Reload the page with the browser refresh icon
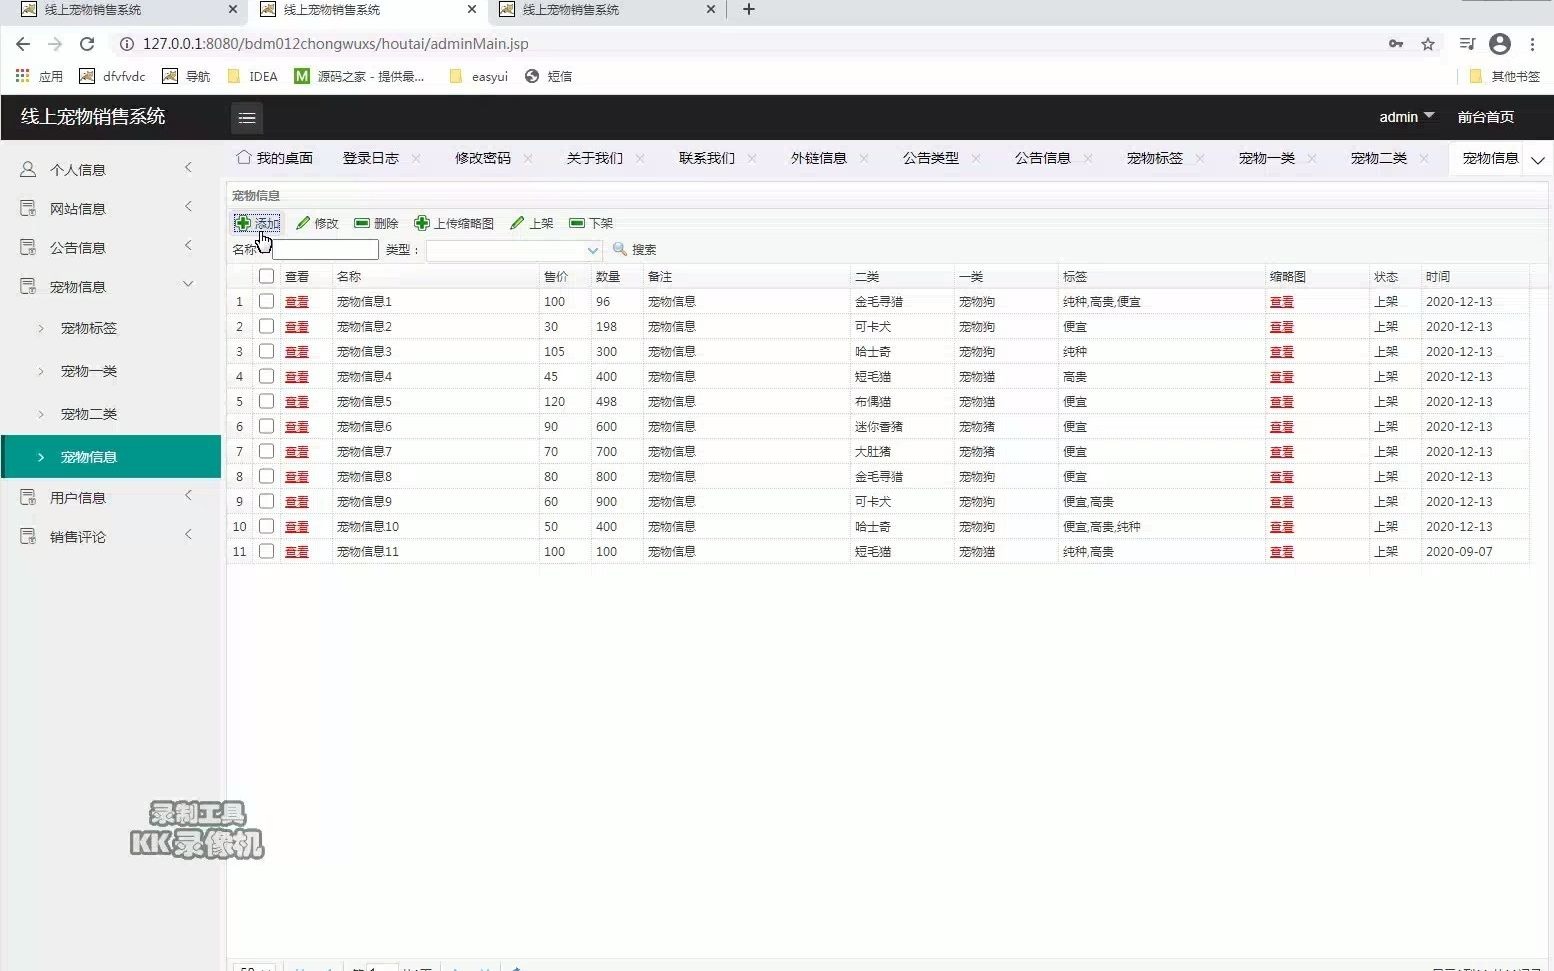 pyautogui.click(x=87, y=44)
